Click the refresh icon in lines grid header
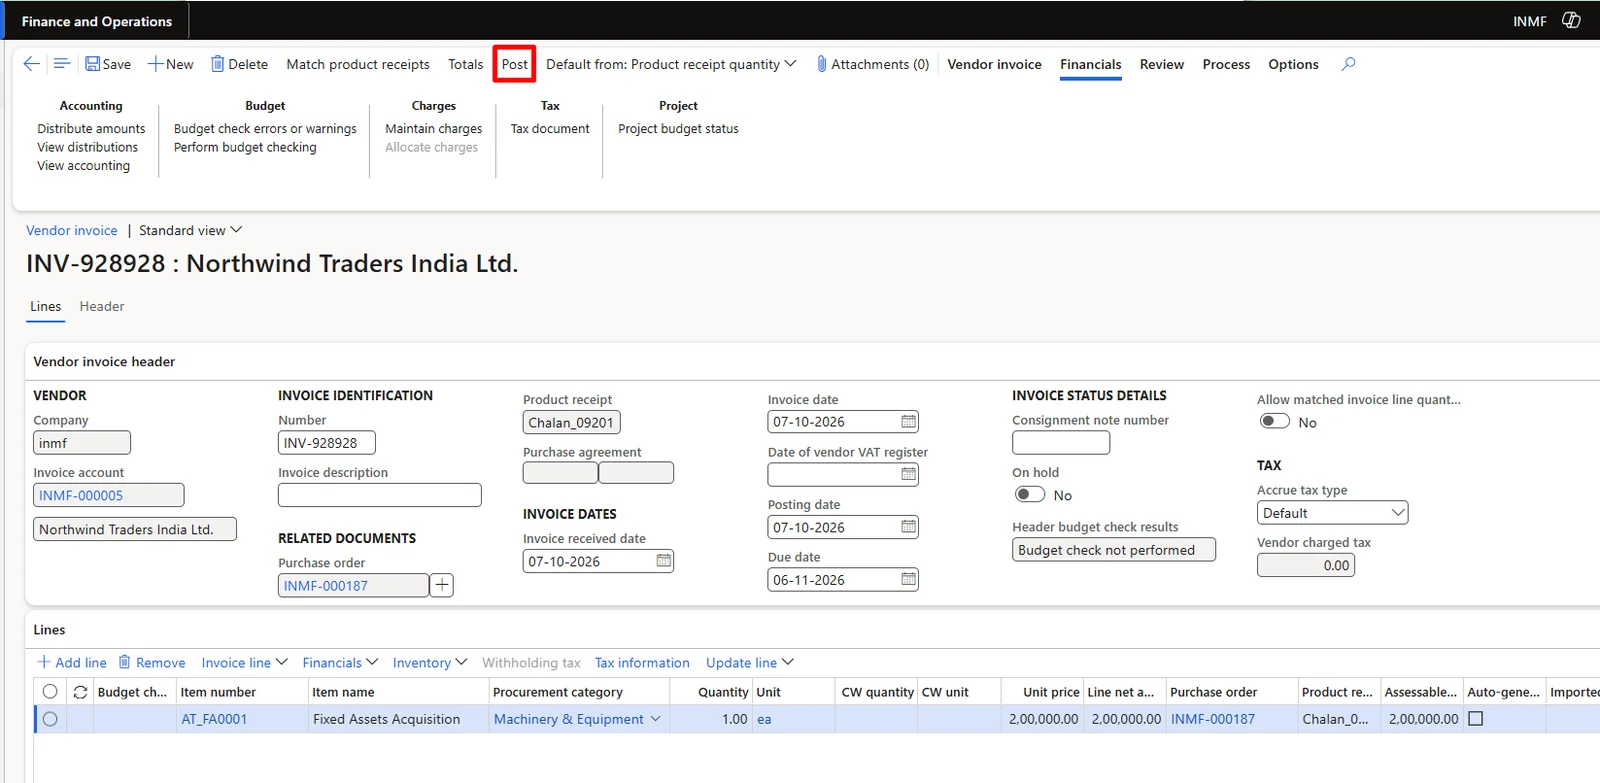The image size is (1600, 783). (81, 692)
